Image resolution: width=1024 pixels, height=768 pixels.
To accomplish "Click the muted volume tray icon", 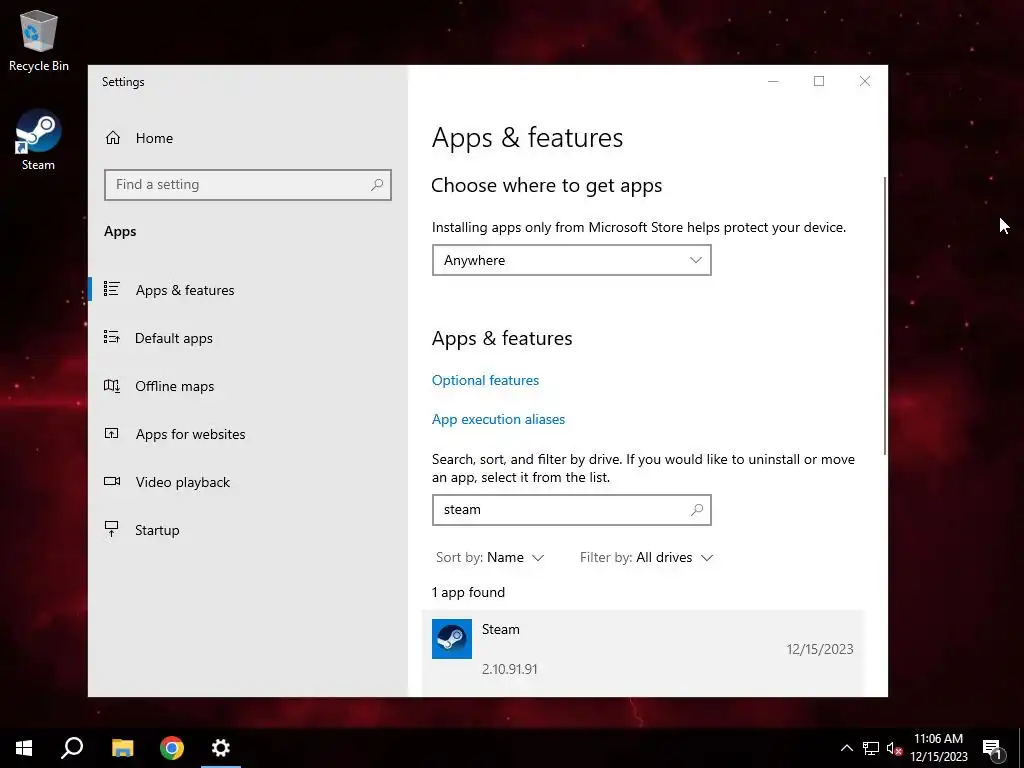I will click(894, 748).
